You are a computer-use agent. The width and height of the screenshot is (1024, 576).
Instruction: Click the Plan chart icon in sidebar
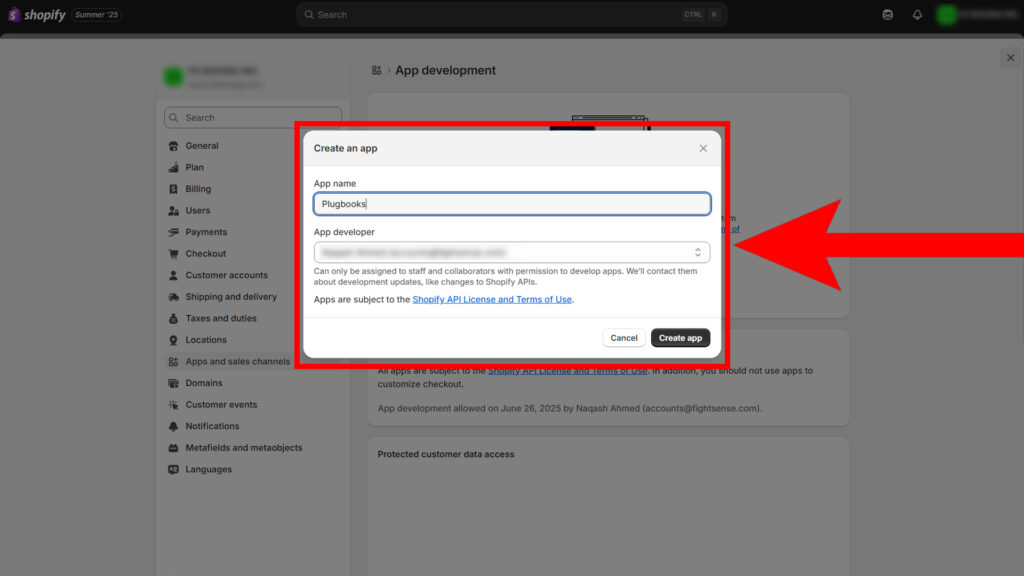[173, 167]
